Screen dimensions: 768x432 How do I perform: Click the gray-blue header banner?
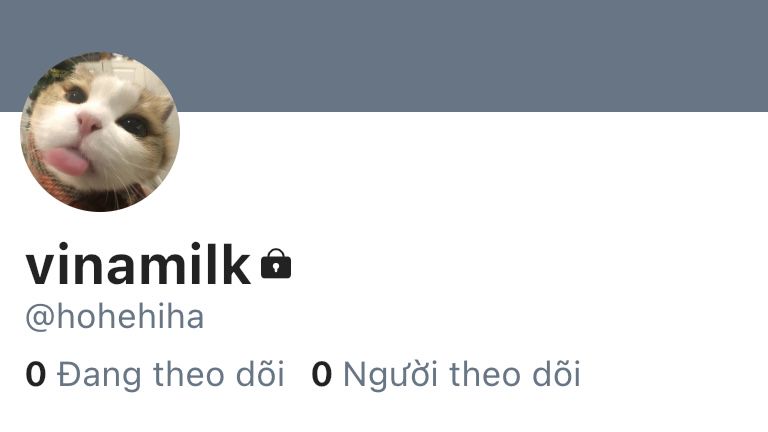point(384,56)
